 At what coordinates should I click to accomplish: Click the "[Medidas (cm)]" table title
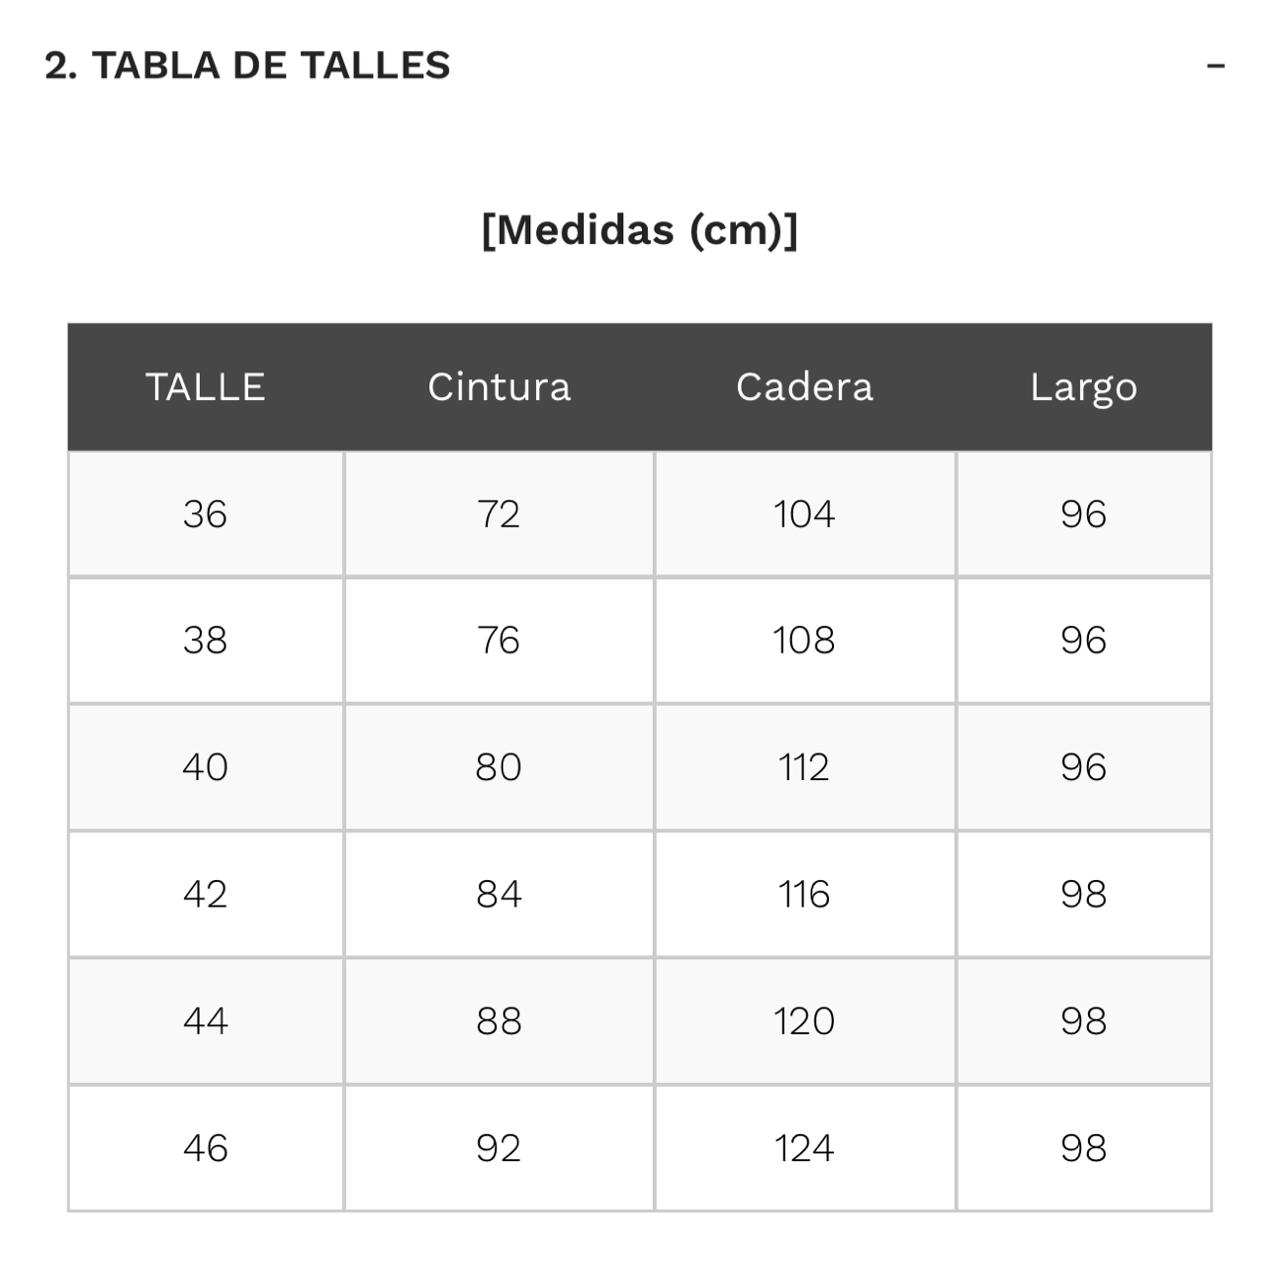(x=639, y=230)
